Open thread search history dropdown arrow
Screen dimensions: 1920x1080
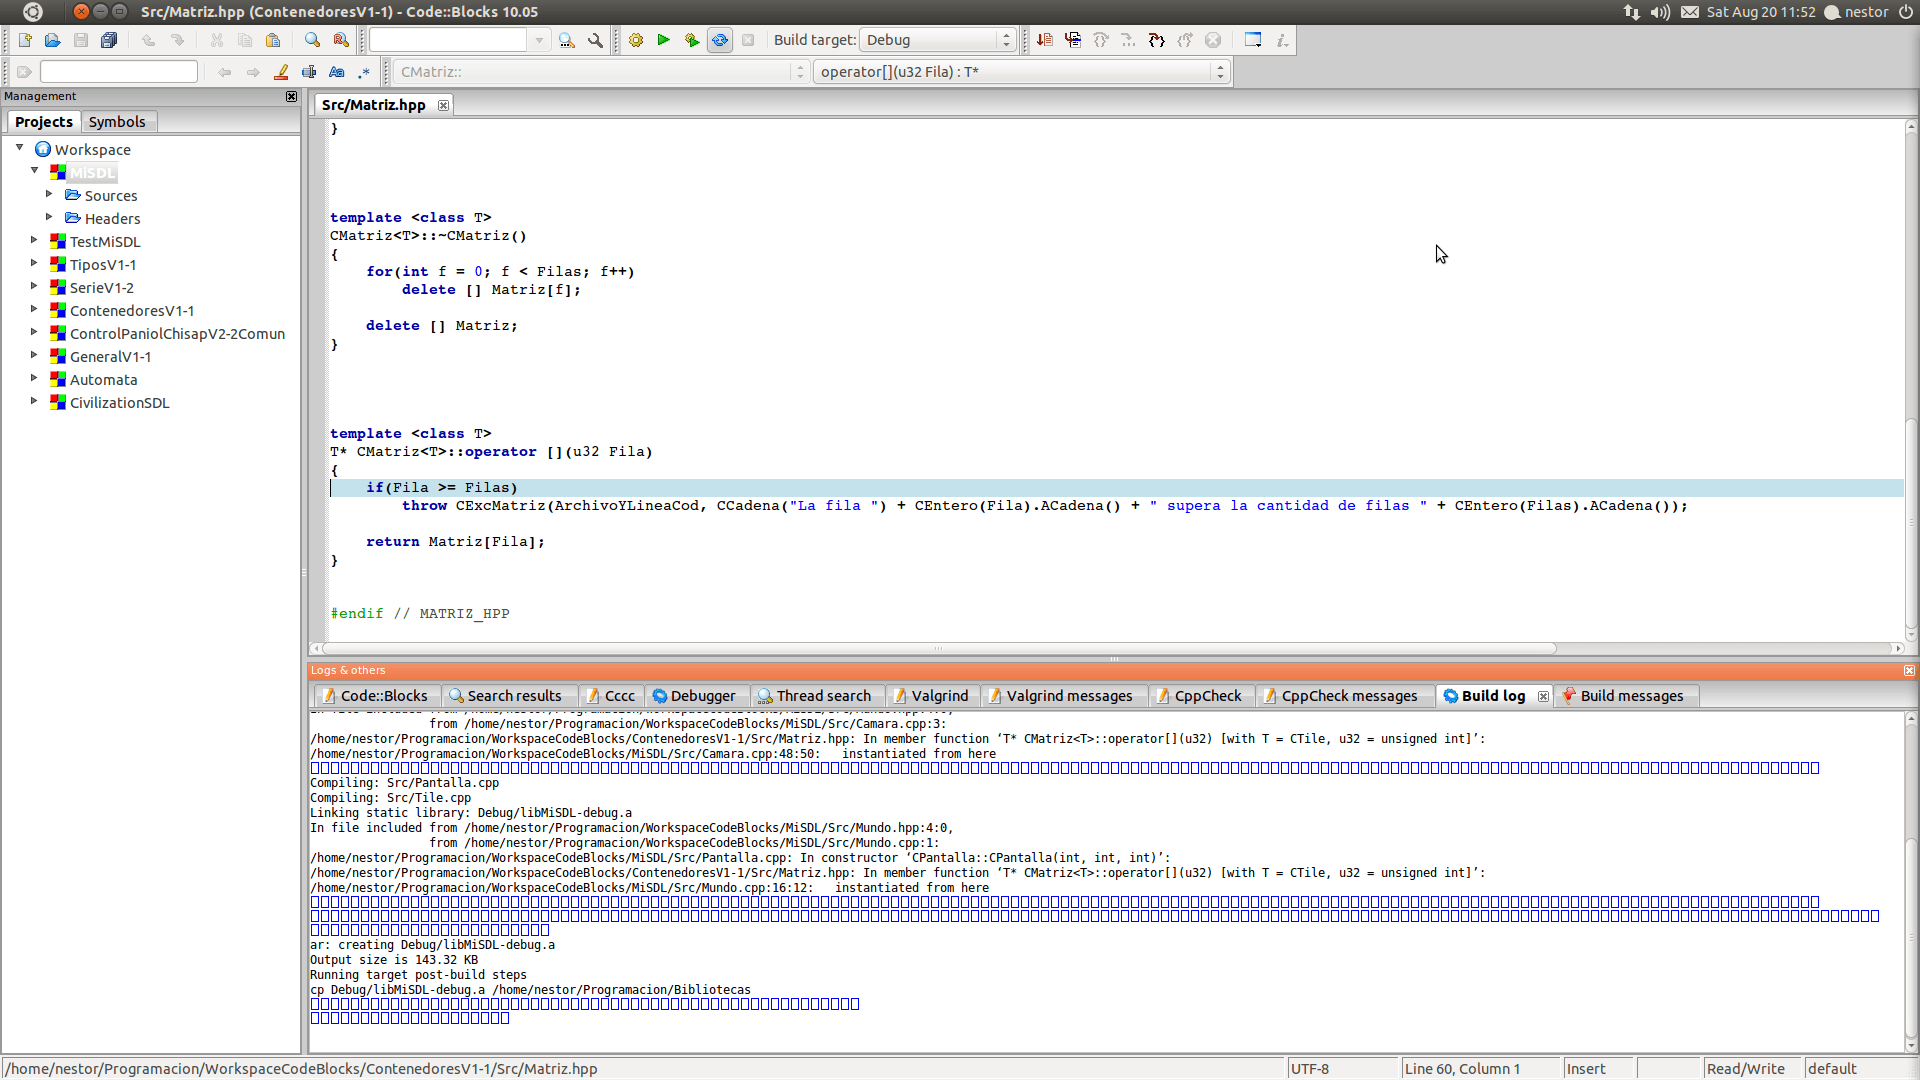point(539,40)
